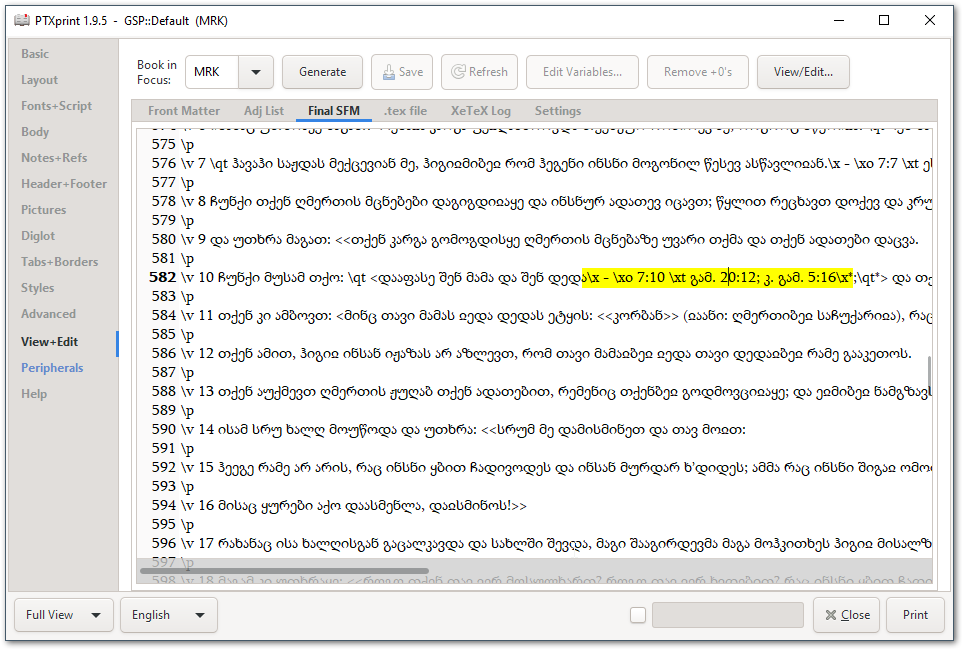This screenshot has width=963, height=650.
Task: Open the .tex file tab
Action: [x=404, y=111]
